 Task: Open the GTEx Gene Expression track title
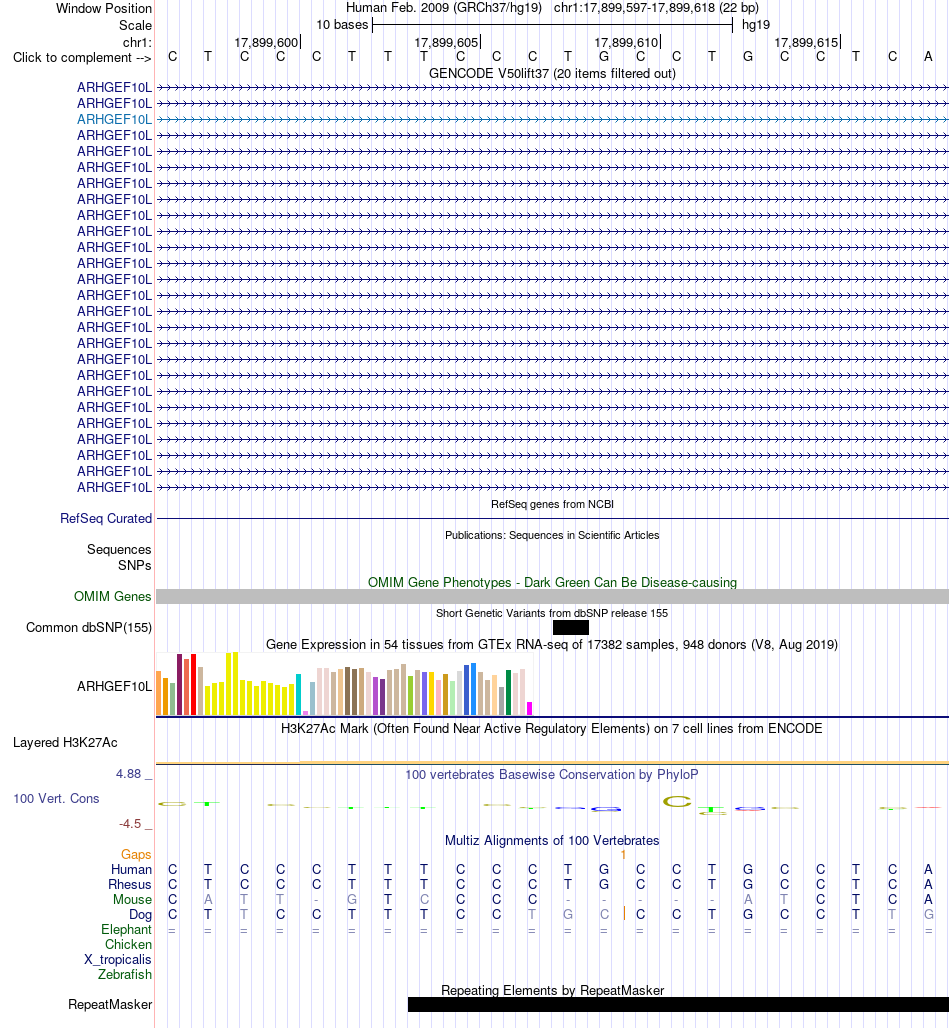pyautogui.click(x=552, y=644)
